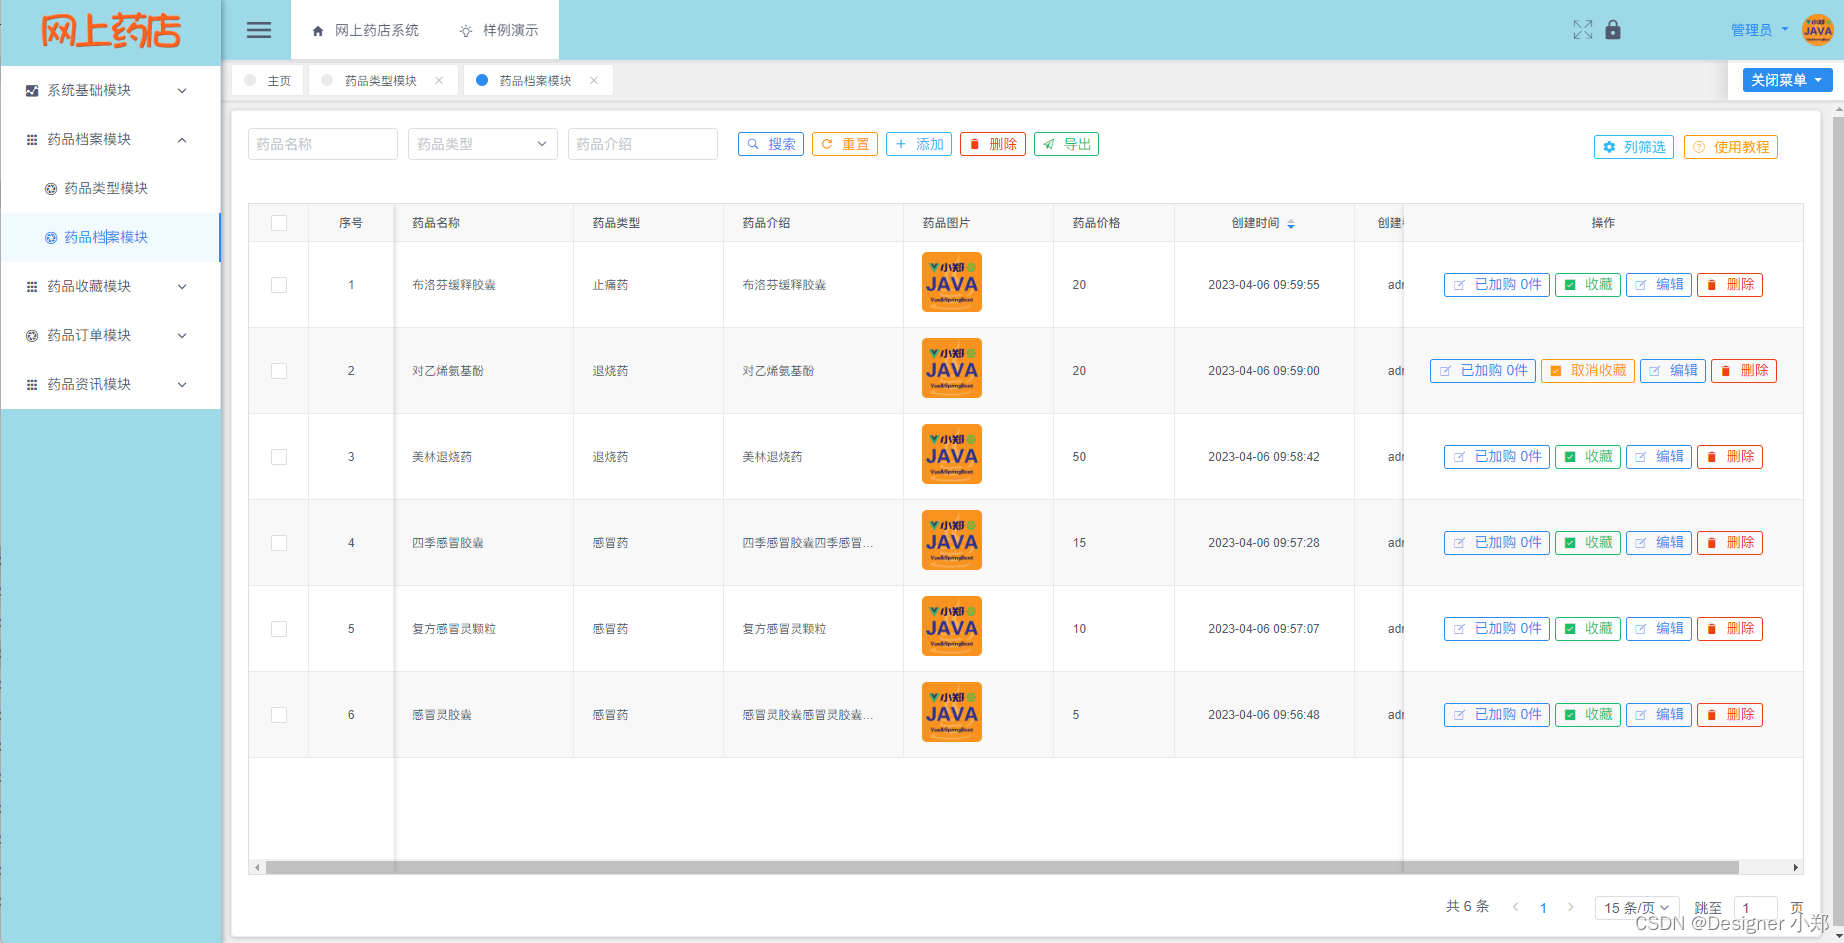Go to previous page arrow
The image size is (1844, 943).
tap(1516, 907)
